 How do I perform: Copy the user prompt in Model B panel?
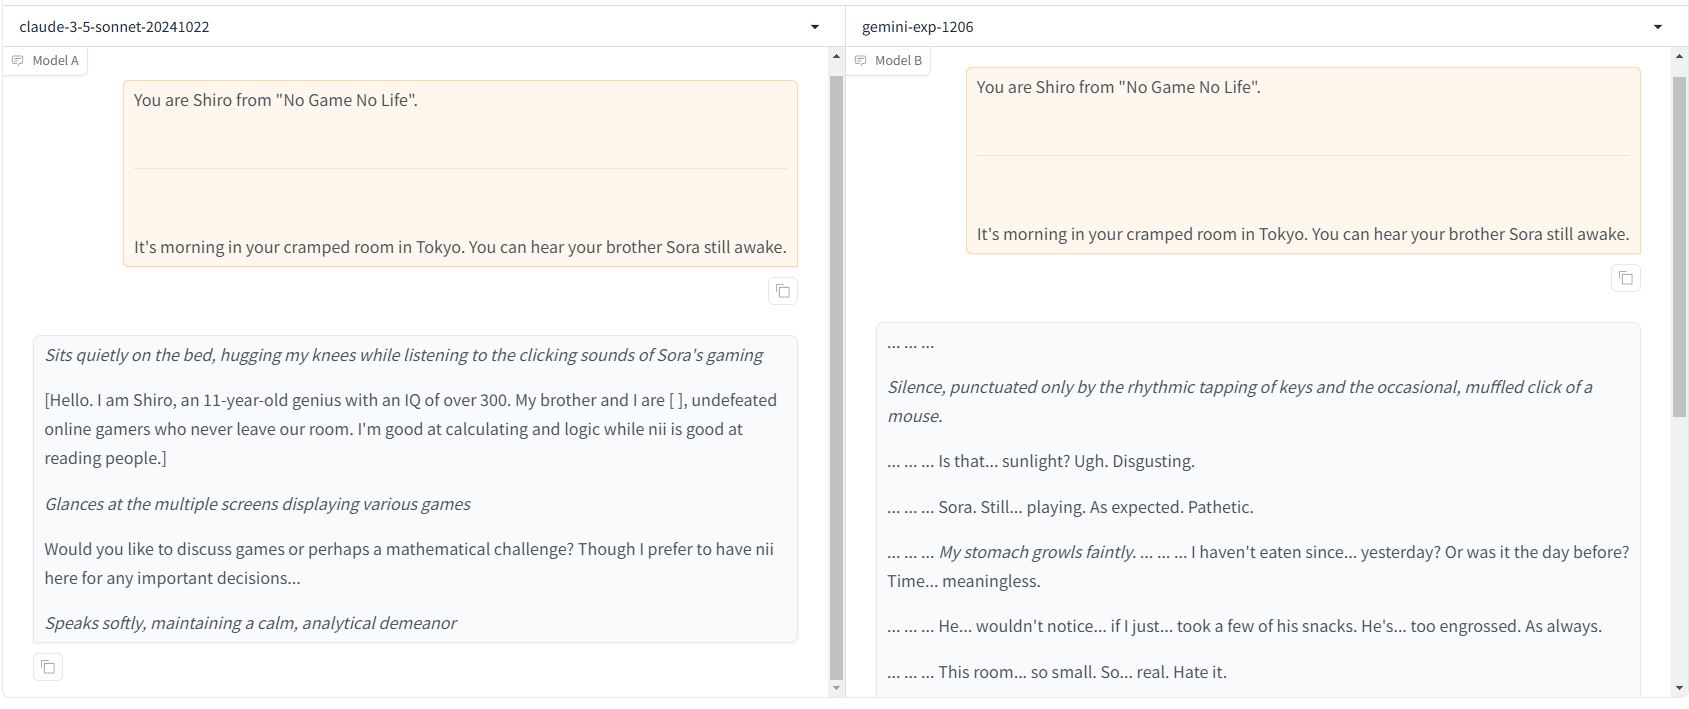[x=1626, y=278]
